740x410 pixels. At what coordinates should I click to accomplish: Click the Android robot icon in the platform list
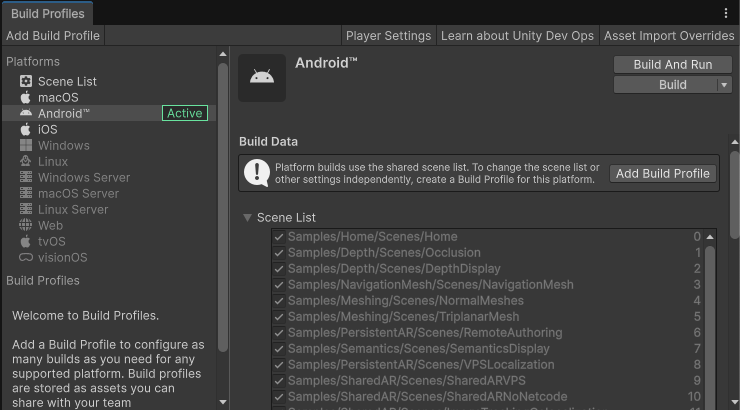26,113
